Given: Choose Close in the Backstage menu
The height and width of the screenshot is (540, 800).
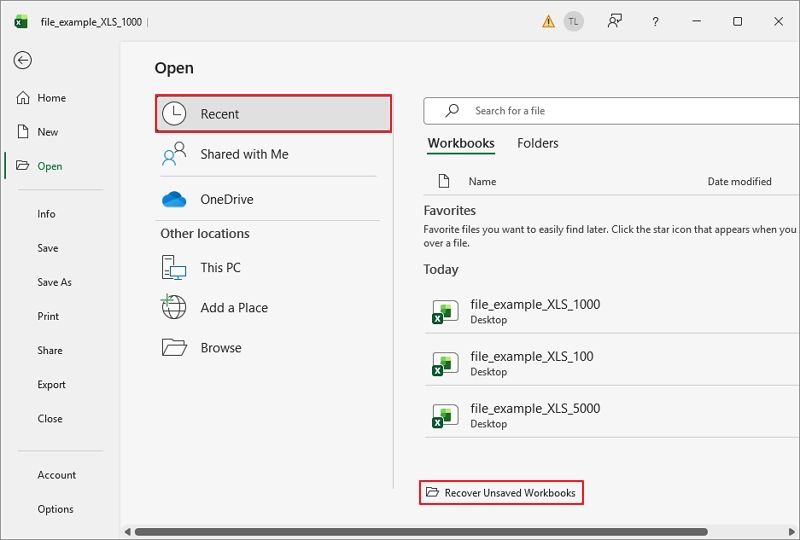Looking at the screenshot, I should (x=49, y=419).
